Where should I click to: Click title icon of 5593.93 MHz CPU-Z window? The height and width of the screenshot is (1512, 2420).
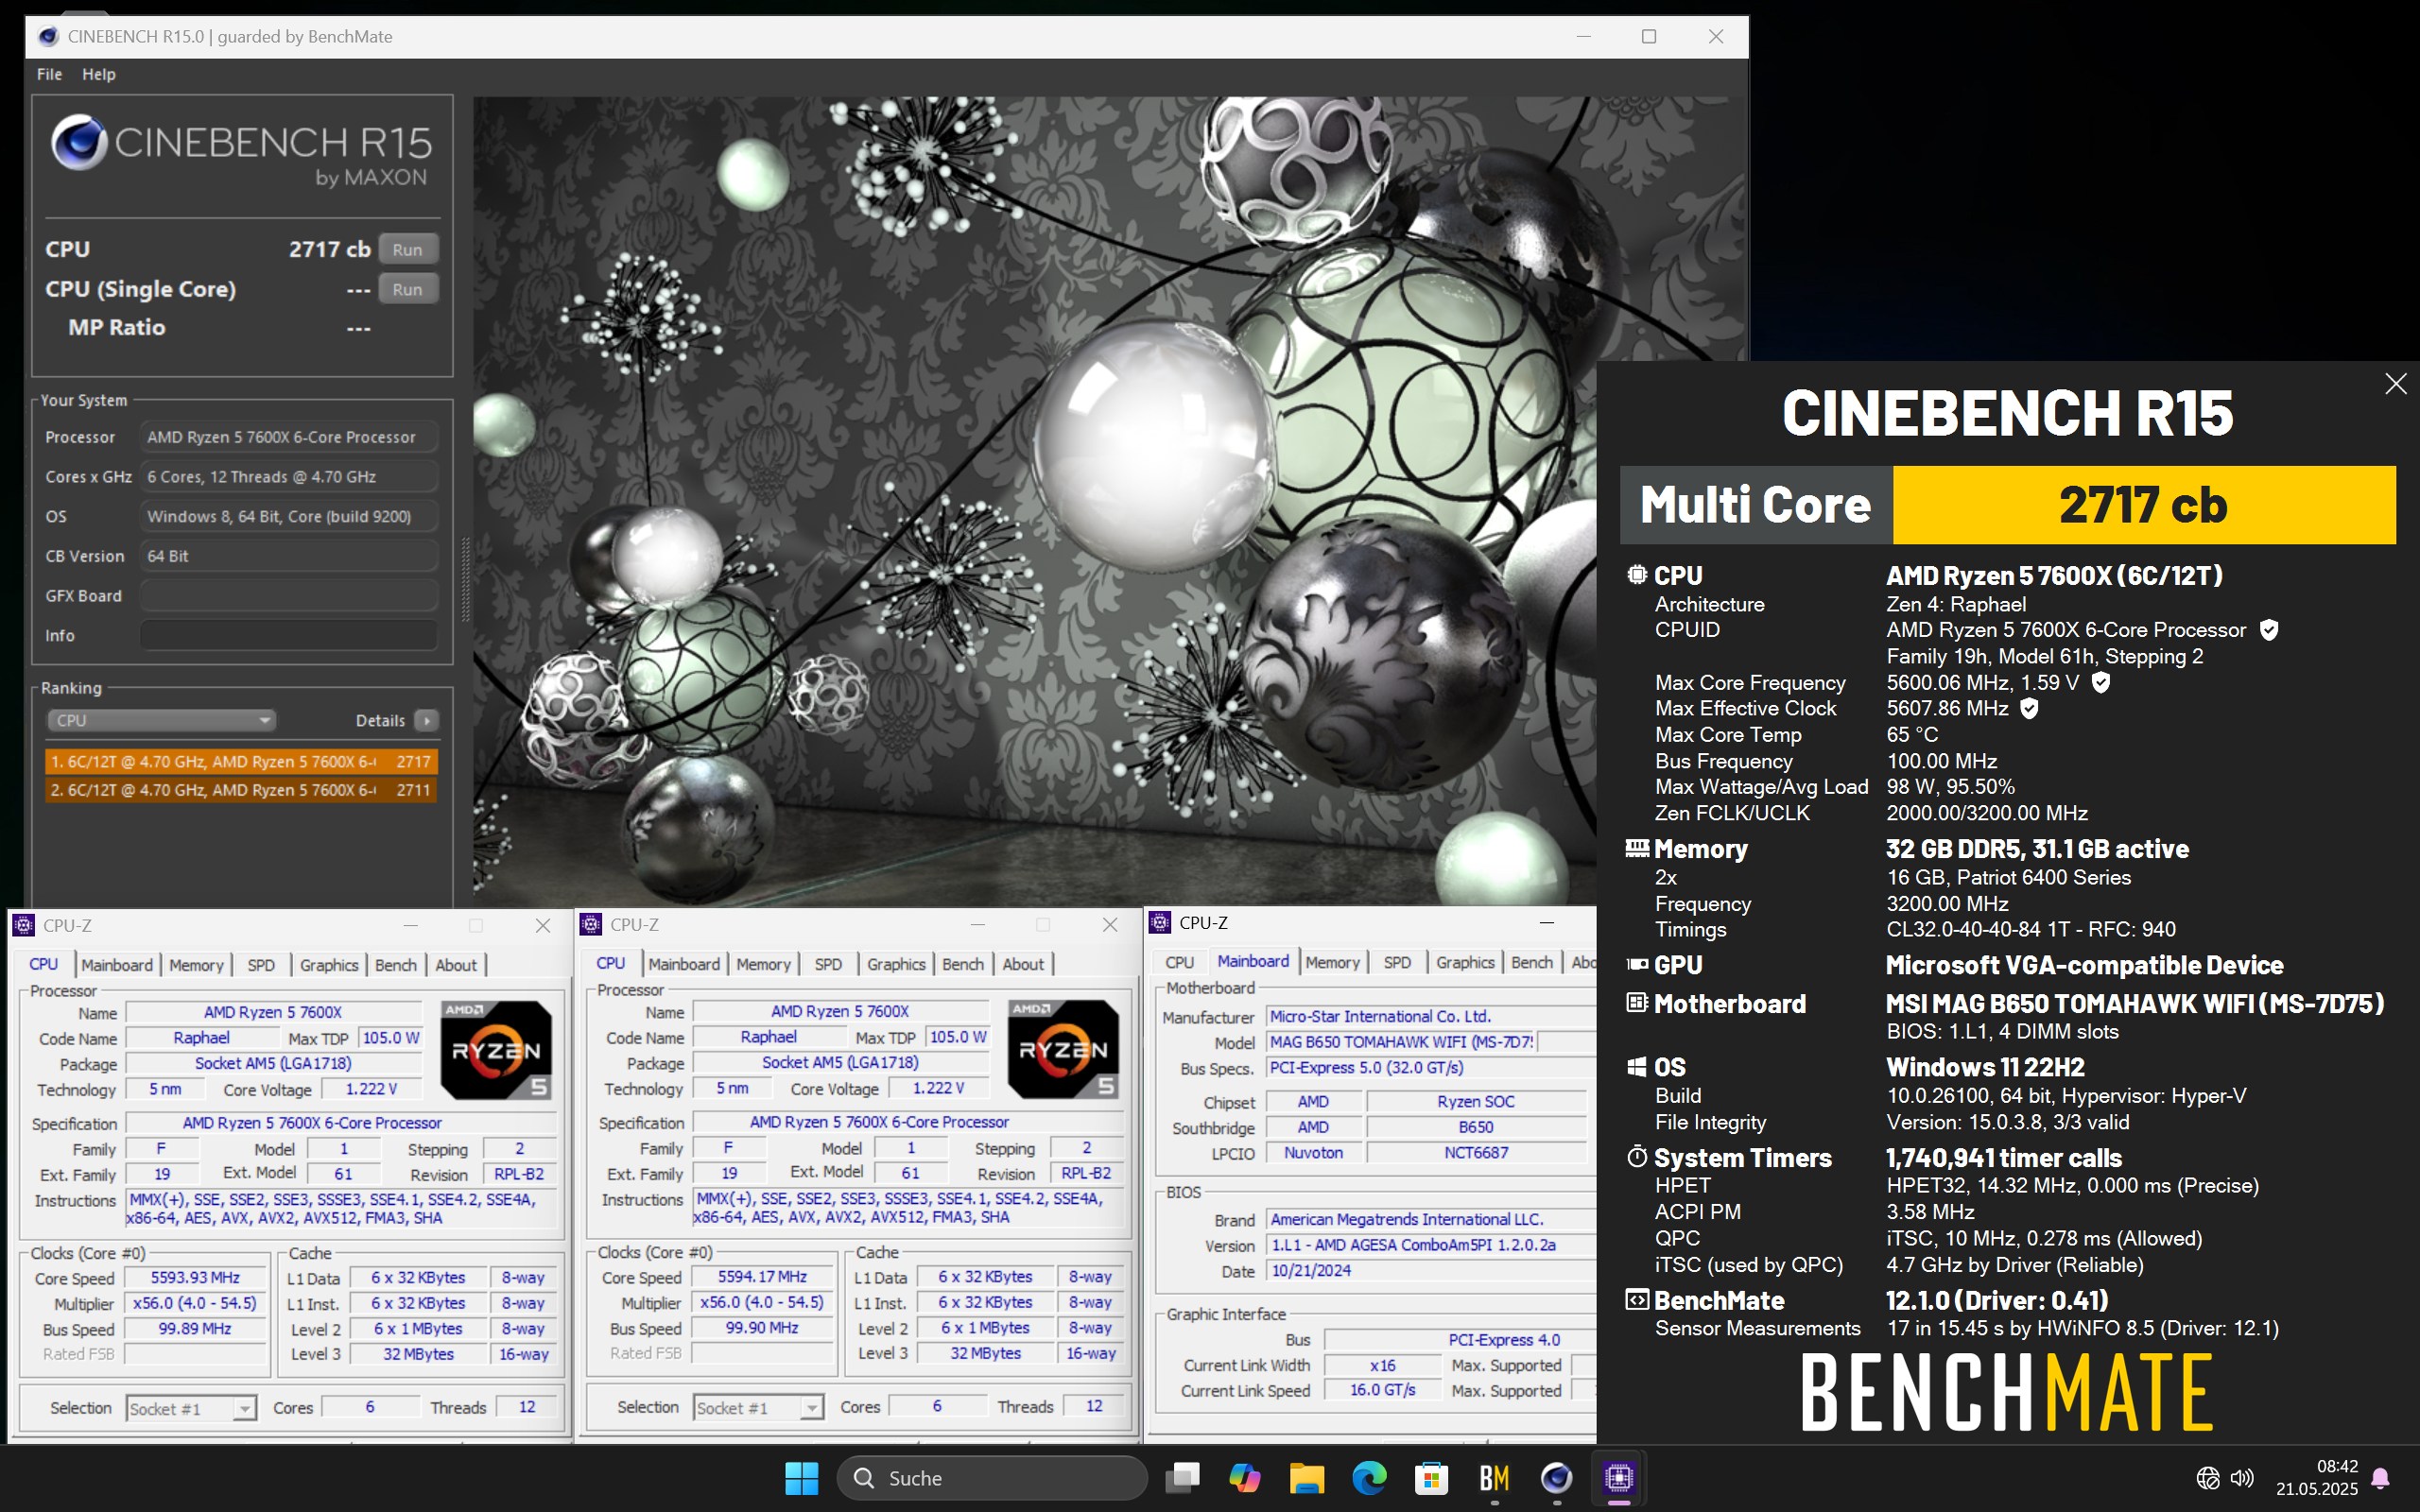[x=23, y=925]
